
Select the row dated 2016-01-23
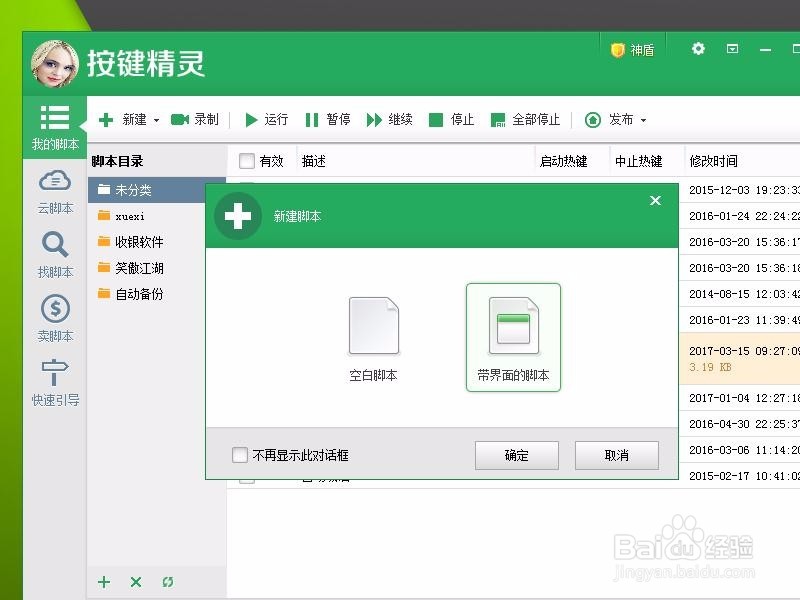(x=739, y=320)
